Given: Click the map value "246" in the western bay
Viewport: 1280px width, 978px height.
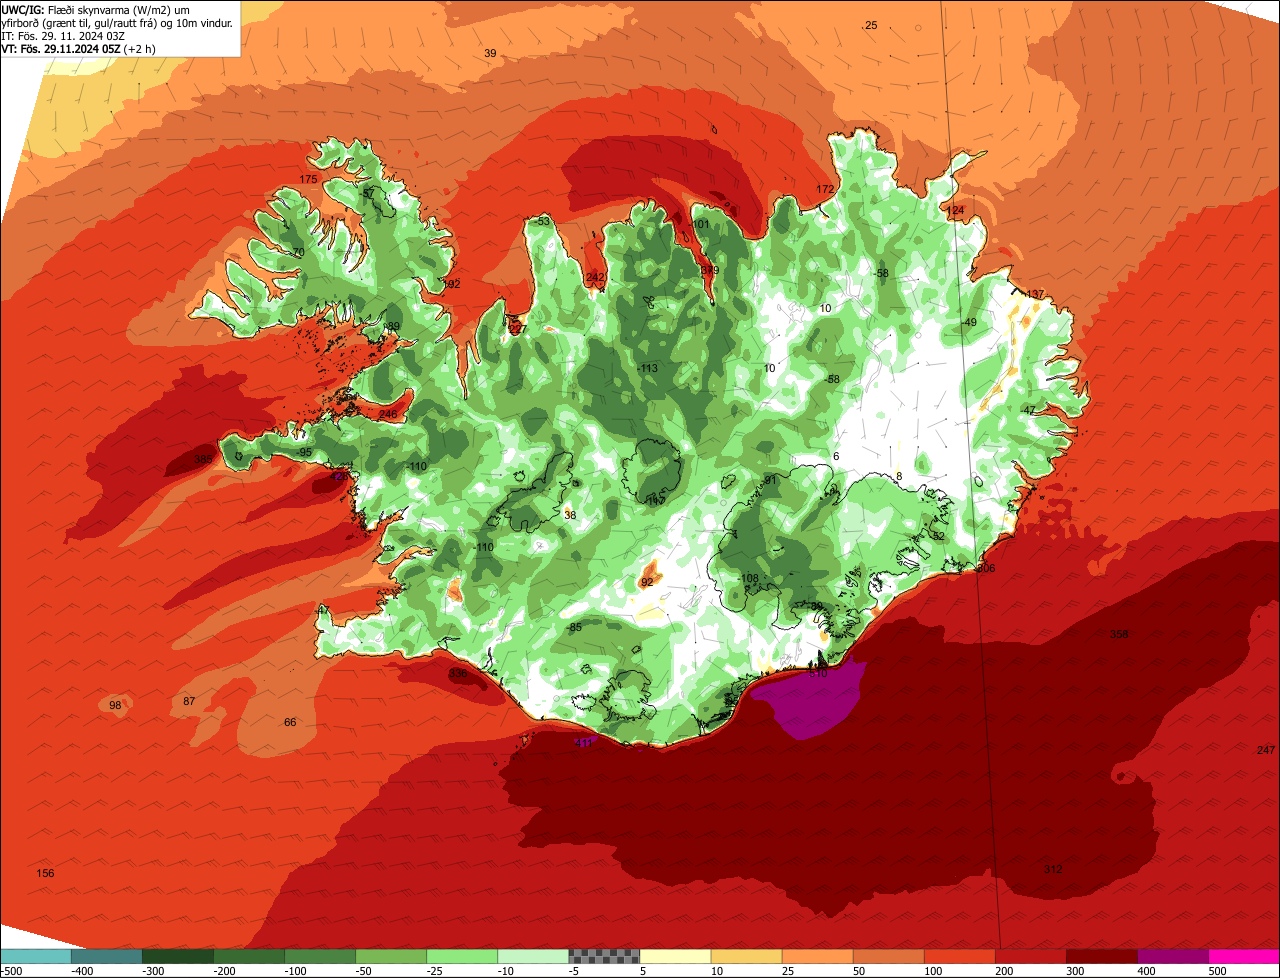Looking at the screenshot, I should coord(388,414).
